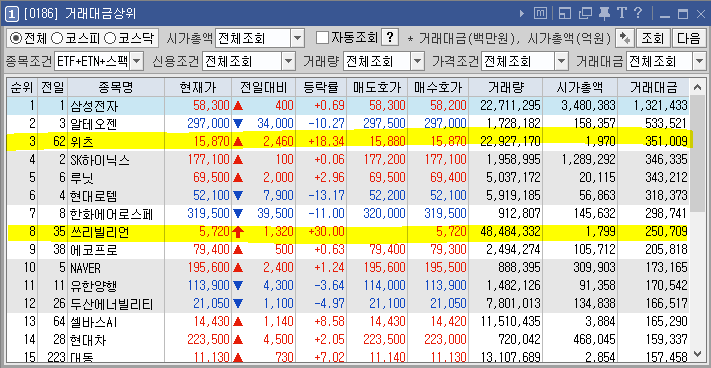The width and height of the screenshot is (711, 368).
Task: Open the 거래대금 filter dropdown
Action: tap(699, 61)
